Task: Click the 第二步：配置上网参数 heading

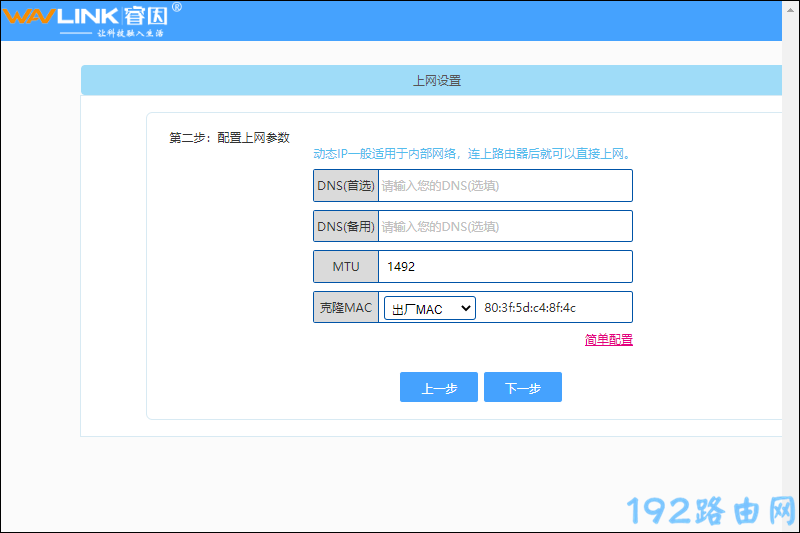Action: tap(229, 138)
